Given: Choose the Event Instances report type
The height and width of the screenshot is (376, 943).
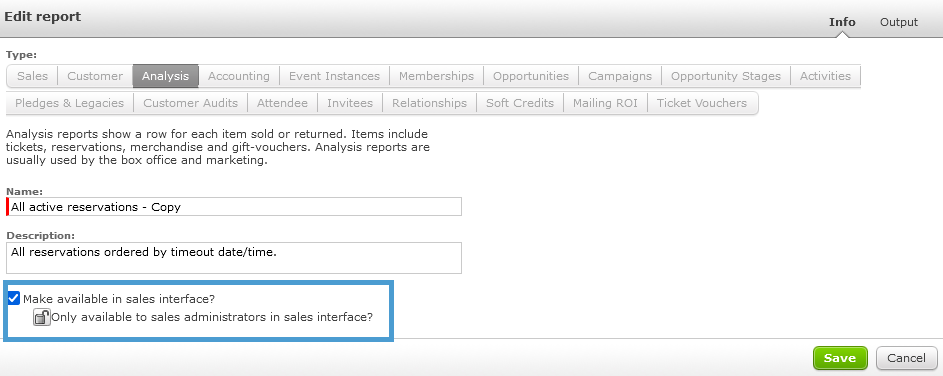Looking at the screenshot, I should pyautogui.click(x=334, y=76).
